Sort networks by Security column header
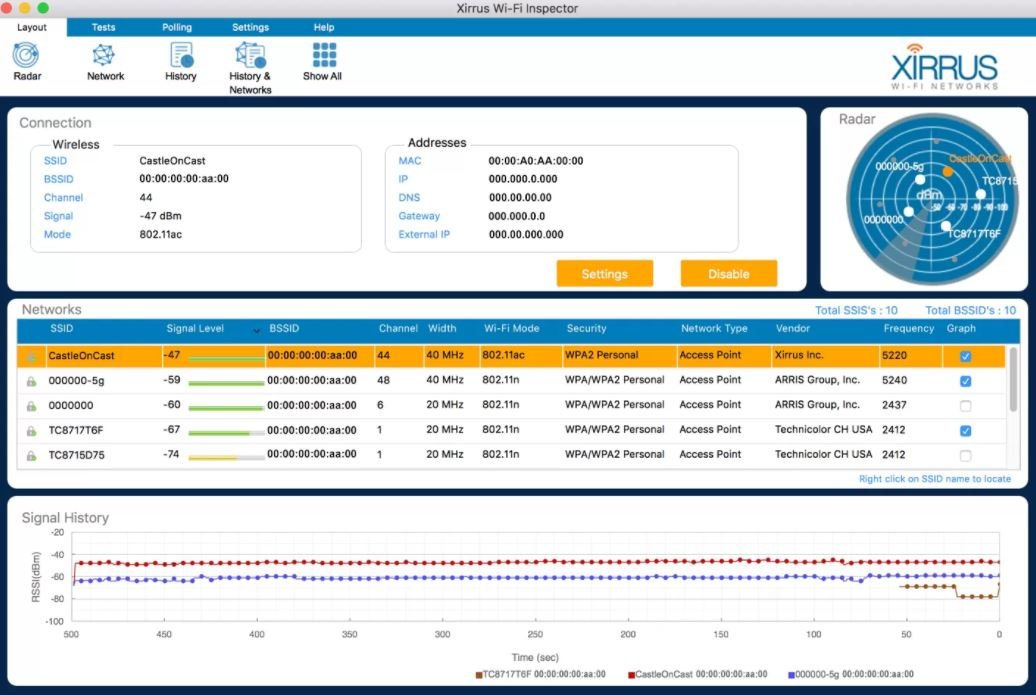The height and width of the screenshot is (695, 1036). [586, 328]
